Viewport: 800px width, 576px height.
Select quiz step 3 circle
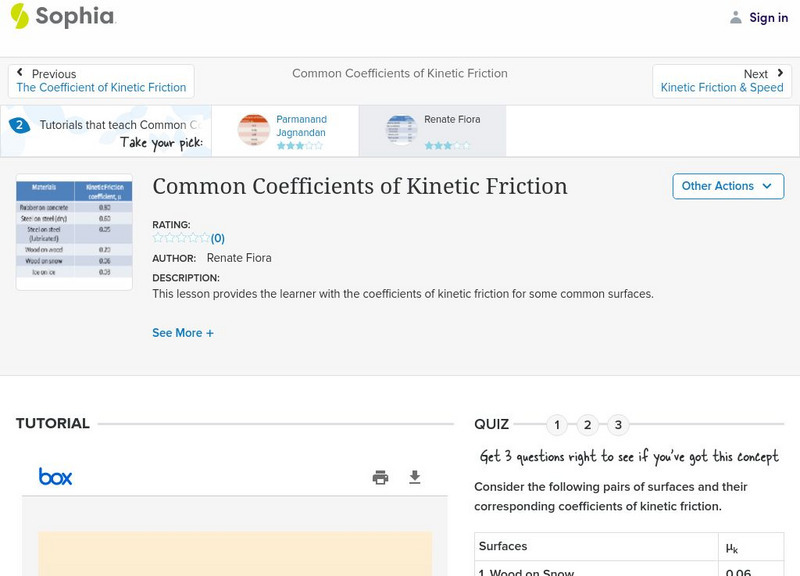coord(618,424)
